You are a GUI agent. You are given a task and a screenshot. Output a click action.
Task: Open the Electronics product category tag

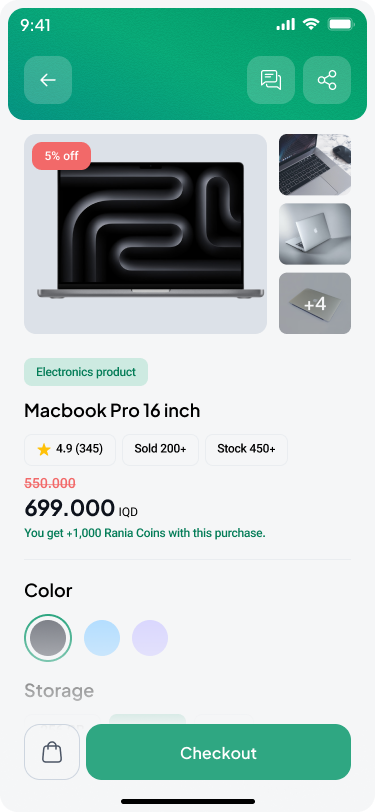coord(86,372)
